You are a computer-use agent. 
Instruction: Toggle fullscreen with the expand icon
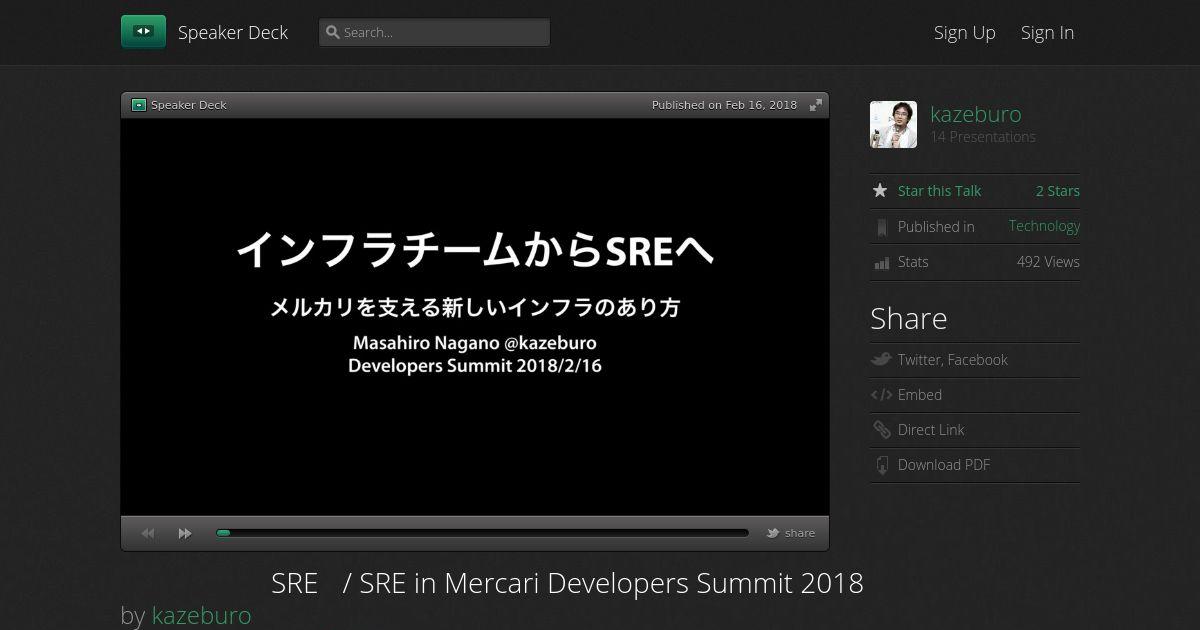click(x=816, y=105)
